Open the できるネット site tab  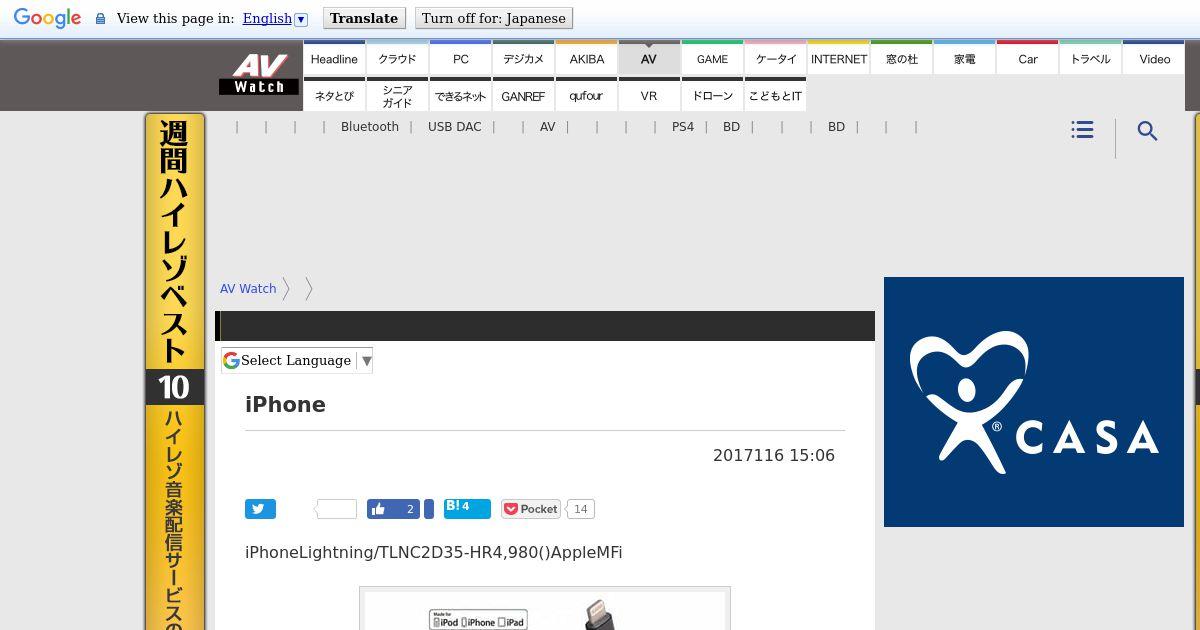(460, 96)
